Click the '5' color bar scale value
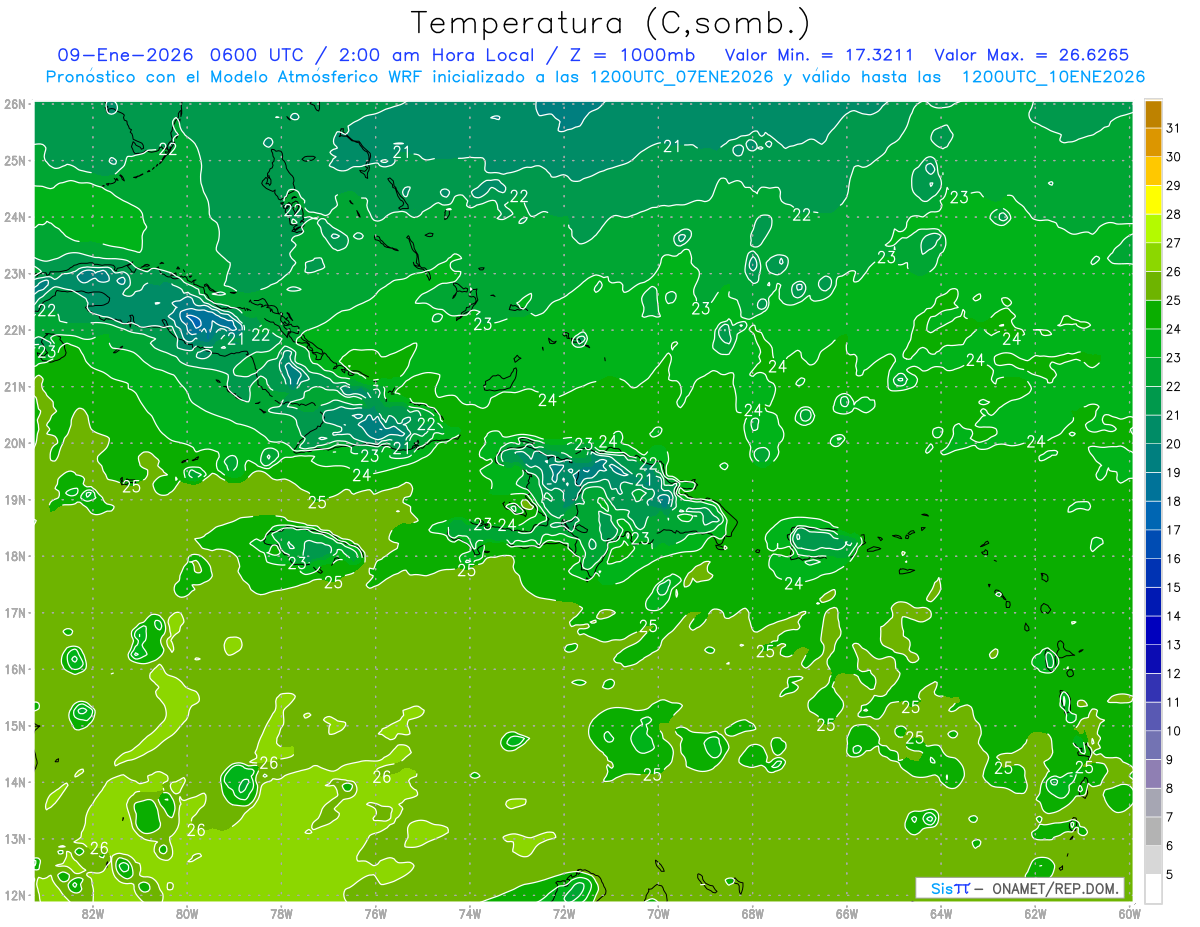 (1170, 874)
